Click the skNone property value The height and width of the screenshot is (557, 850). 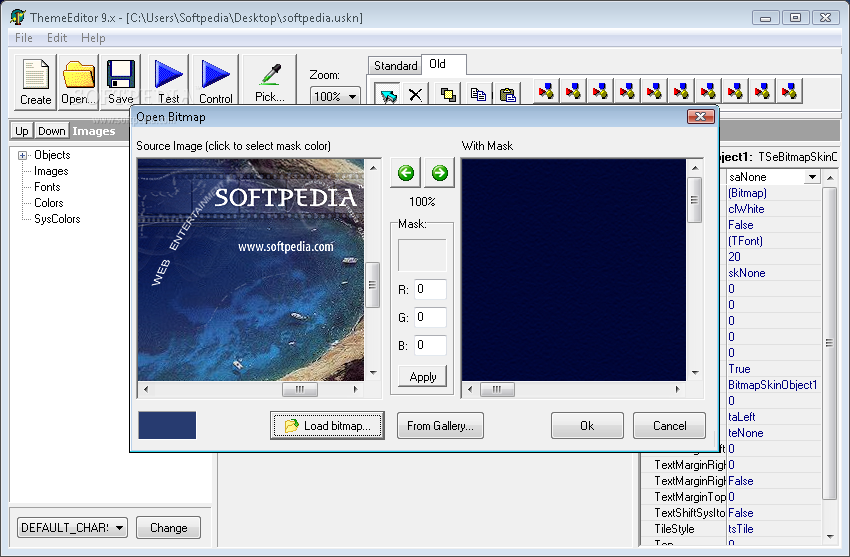(746, 273)
